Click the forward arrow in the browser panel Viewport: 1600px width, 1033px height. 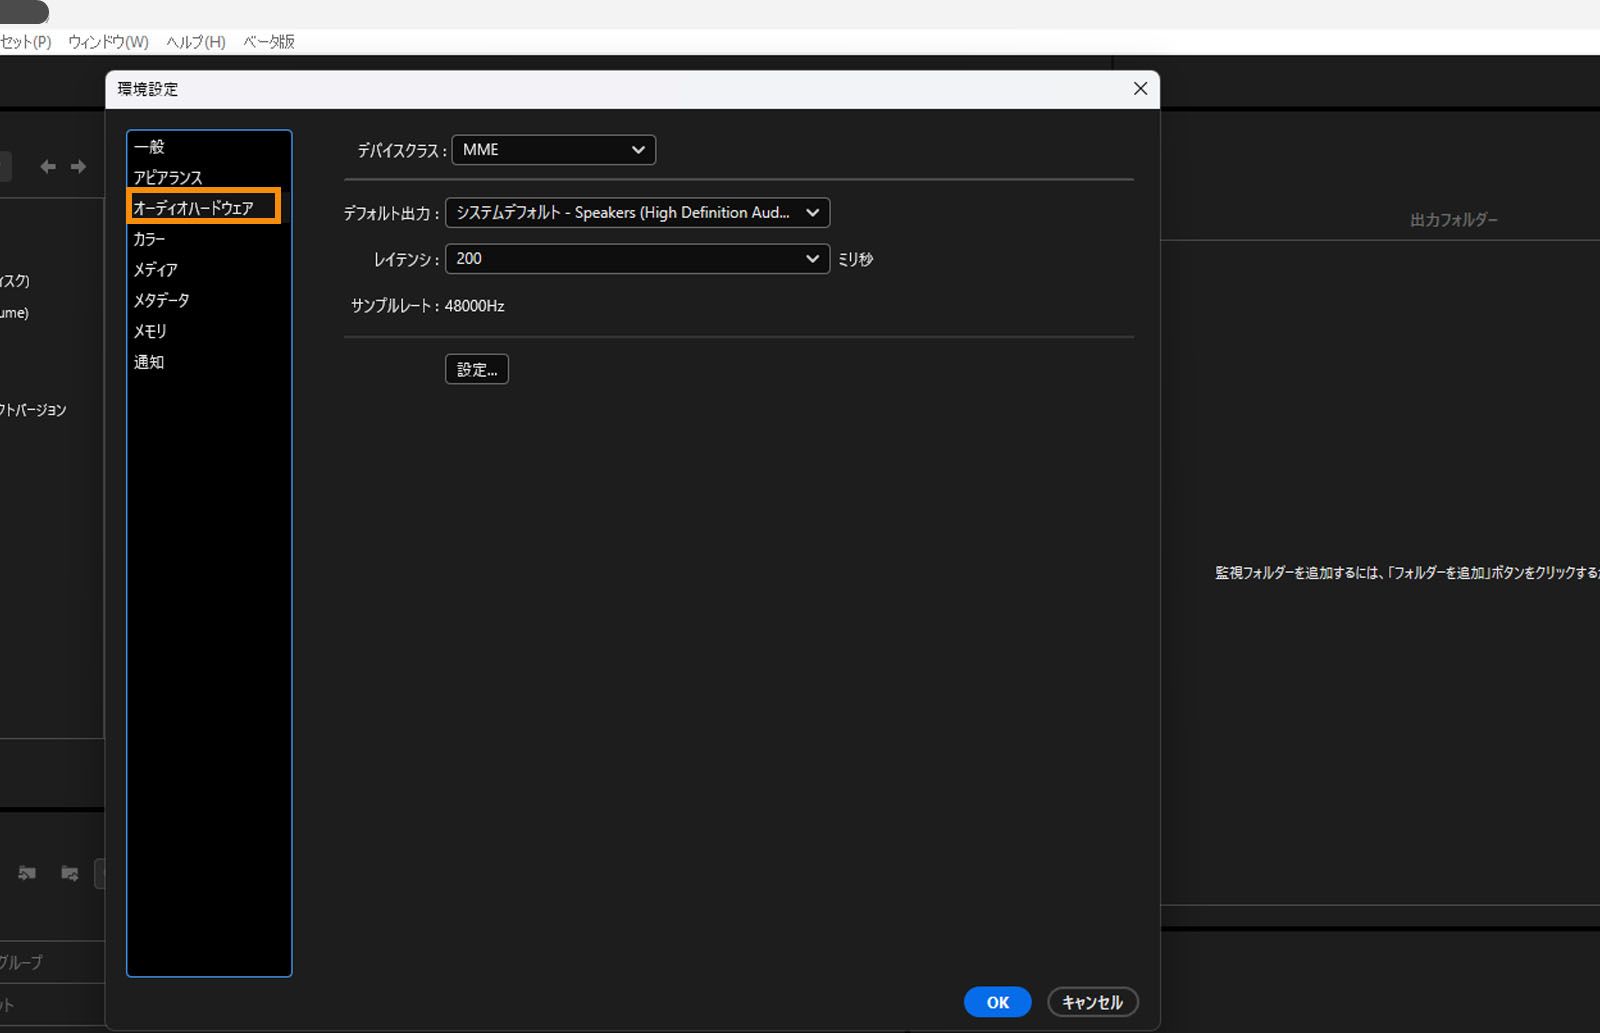pos(78,167)
